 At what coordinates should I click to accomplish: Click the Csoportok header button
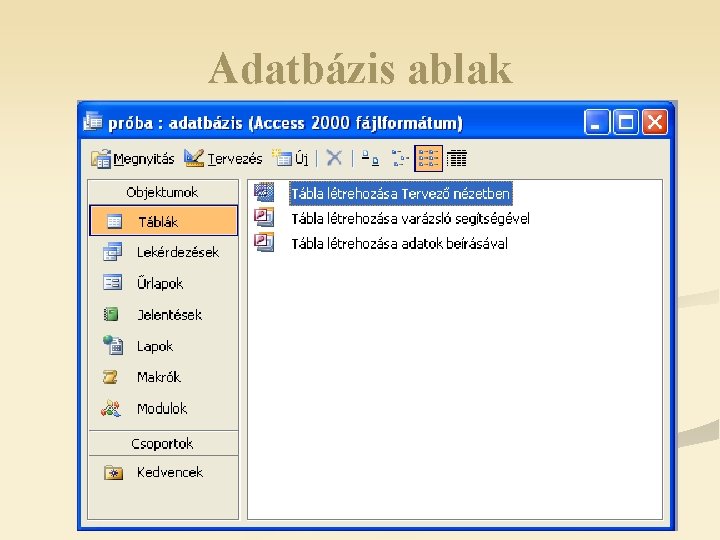point(163,444)
